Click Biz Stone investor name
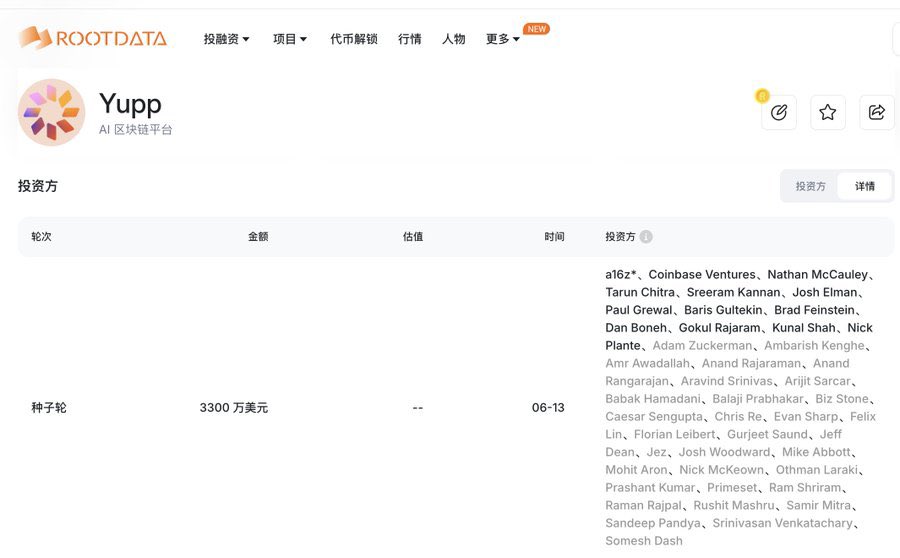 point(841,399)
